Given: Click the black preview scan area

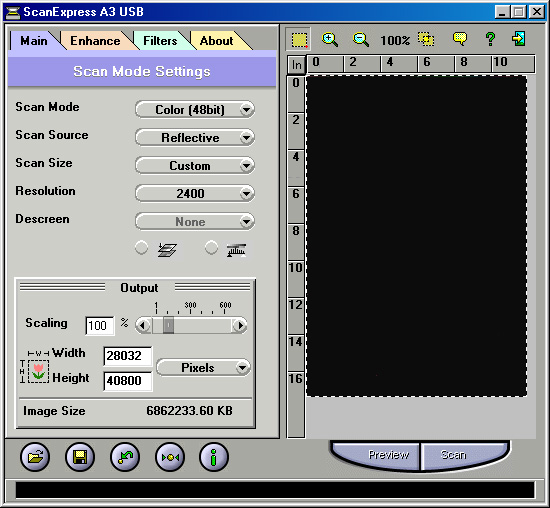Looking at the screenshot, I should (x=416, y=236).
